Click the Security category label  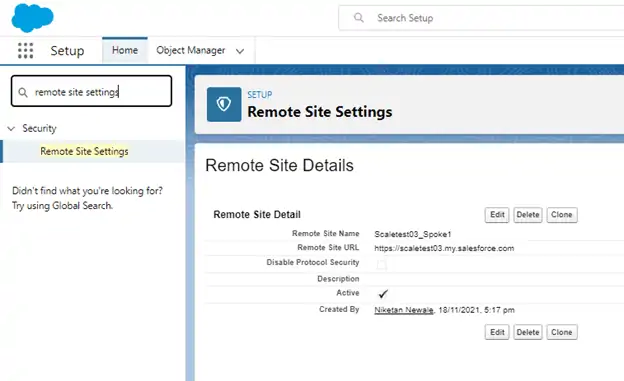tap(39, 128)
